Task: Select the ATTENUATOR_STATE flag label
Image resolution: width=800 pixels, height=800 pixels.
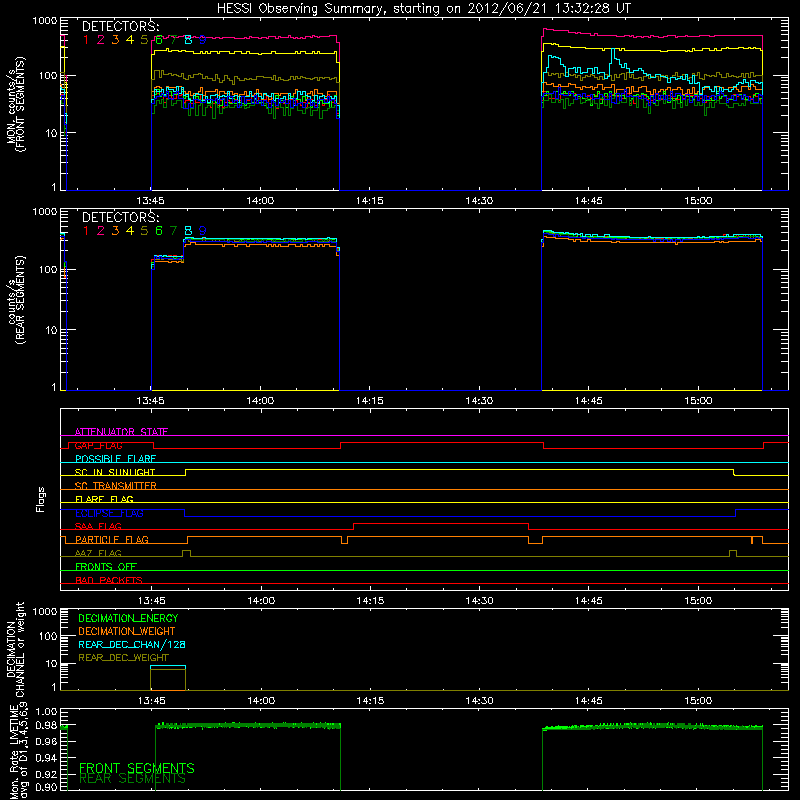Action: click(x=121, y=432)
